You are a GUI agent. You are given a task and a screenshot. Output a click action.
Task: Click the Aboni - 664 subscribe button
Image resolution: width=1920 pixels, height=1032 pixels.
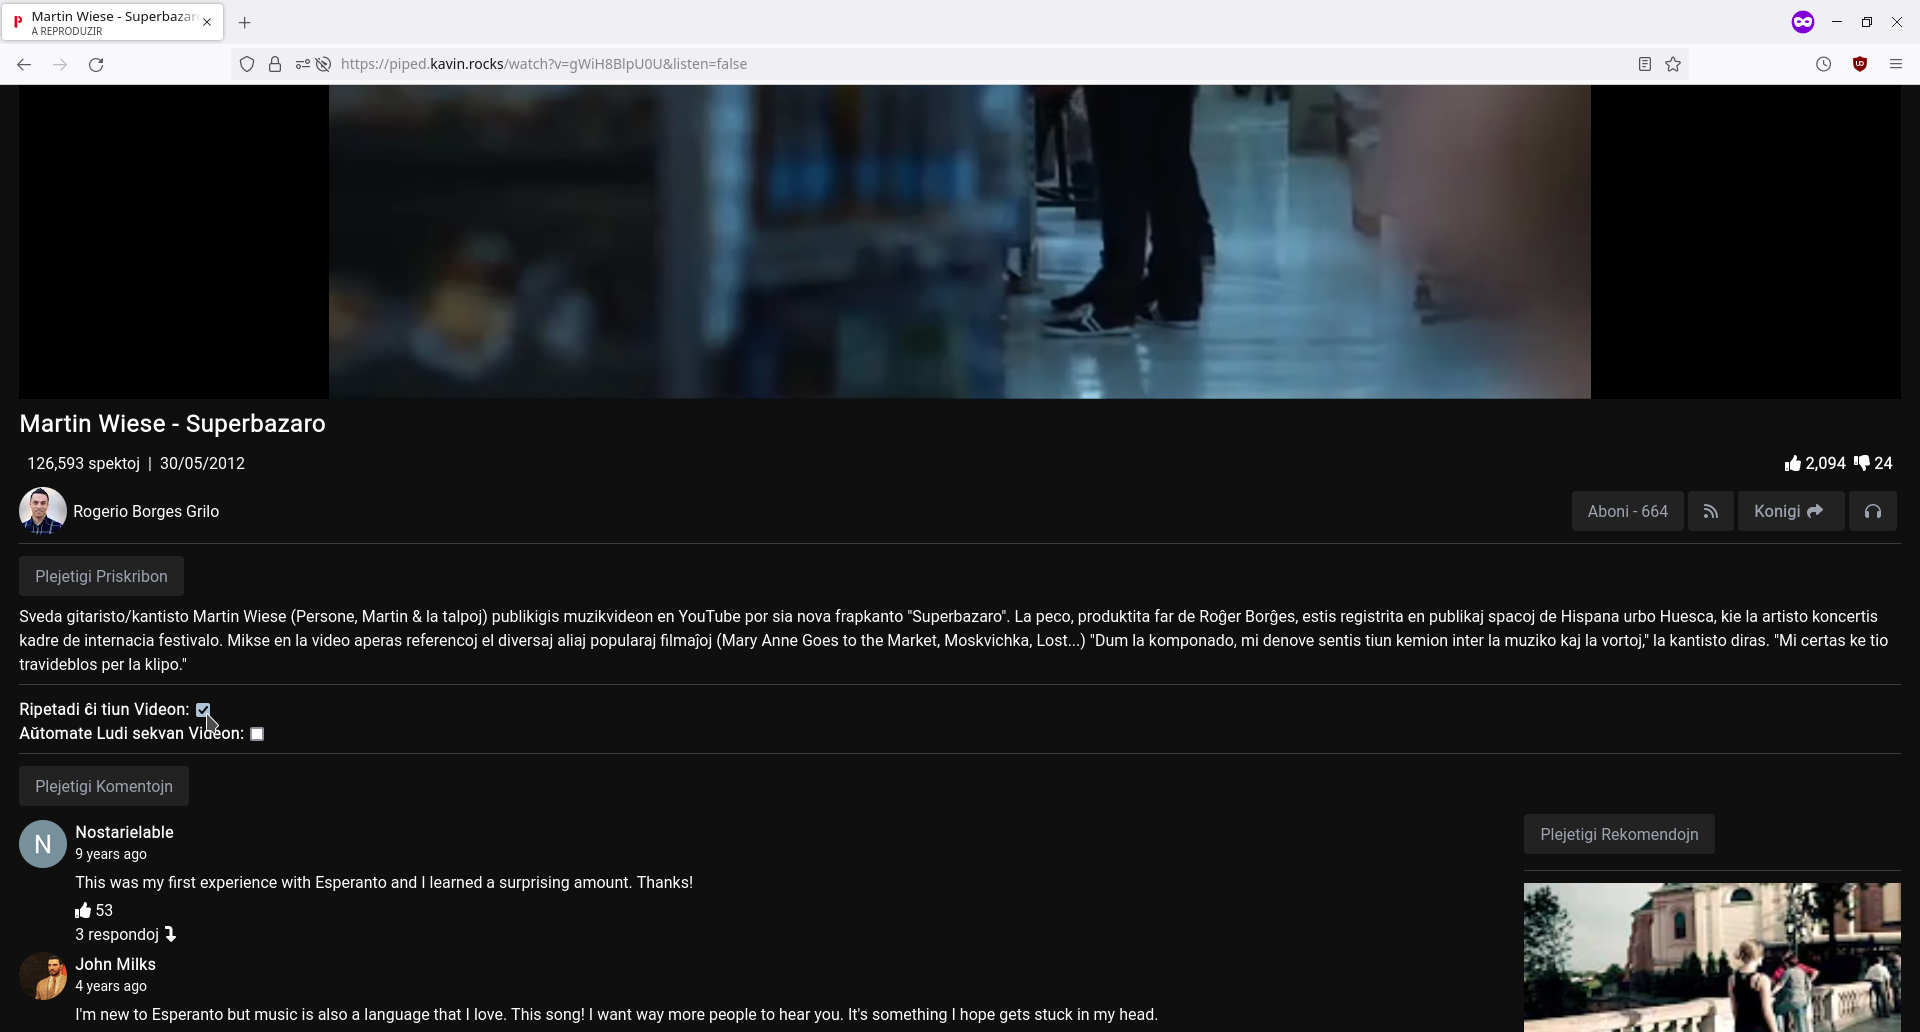[x=1627, y=511]
